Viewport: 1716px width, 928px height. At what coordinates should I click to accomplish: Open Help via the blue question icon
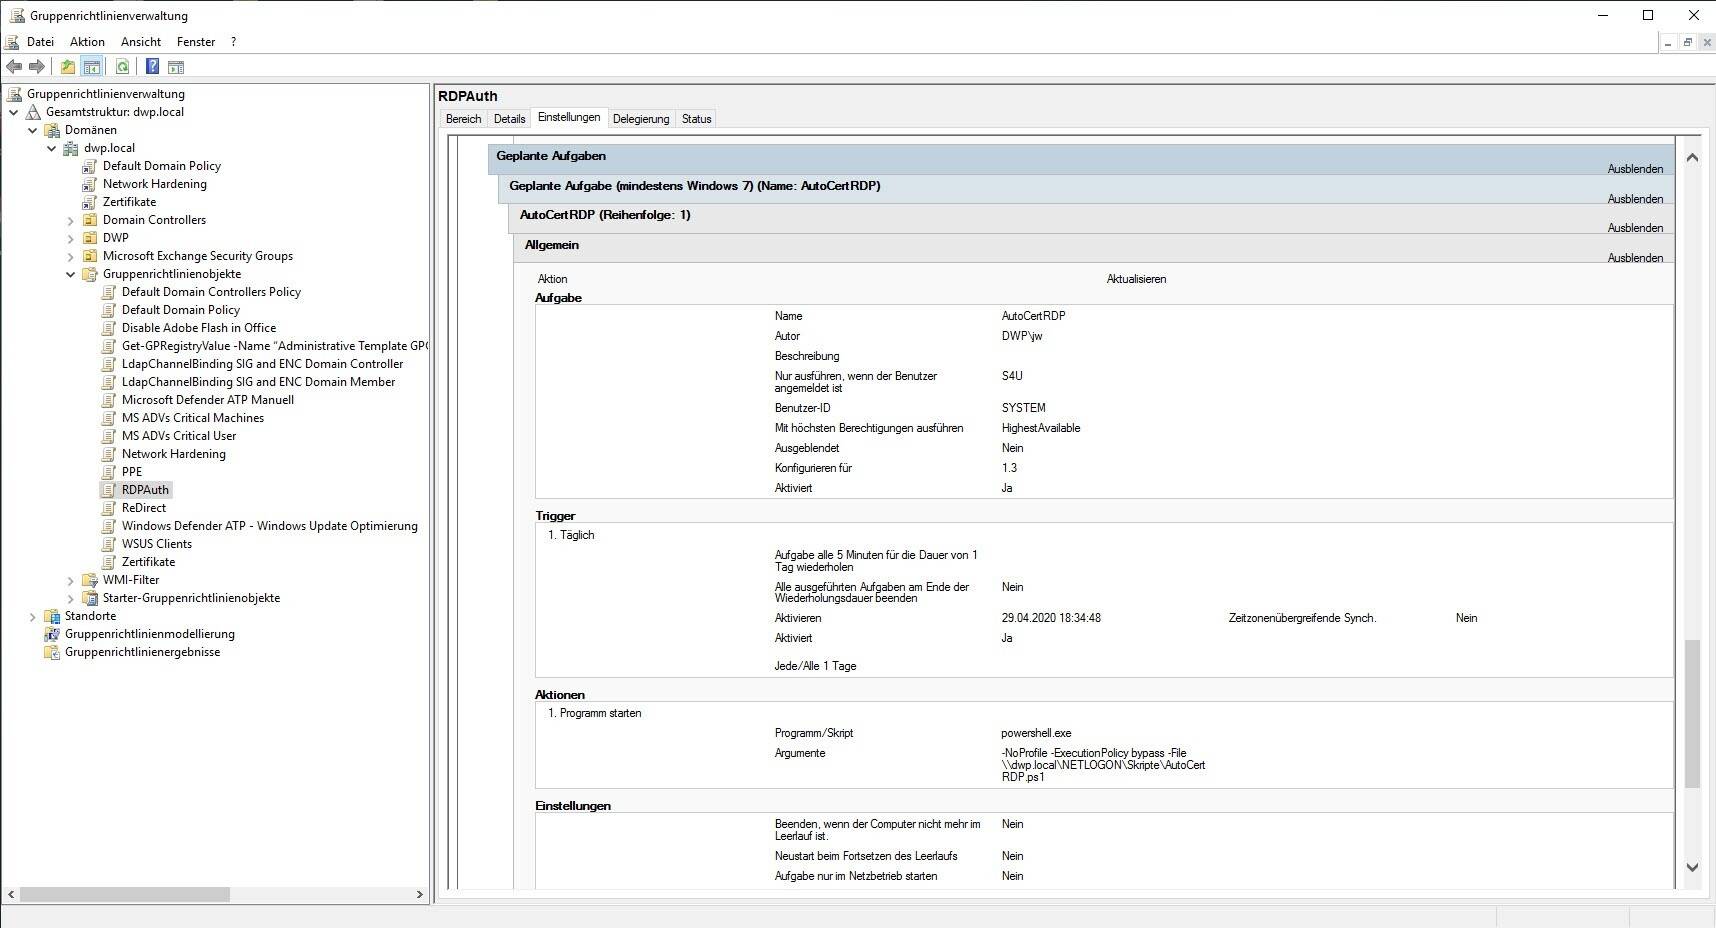[x=152, y=67]
